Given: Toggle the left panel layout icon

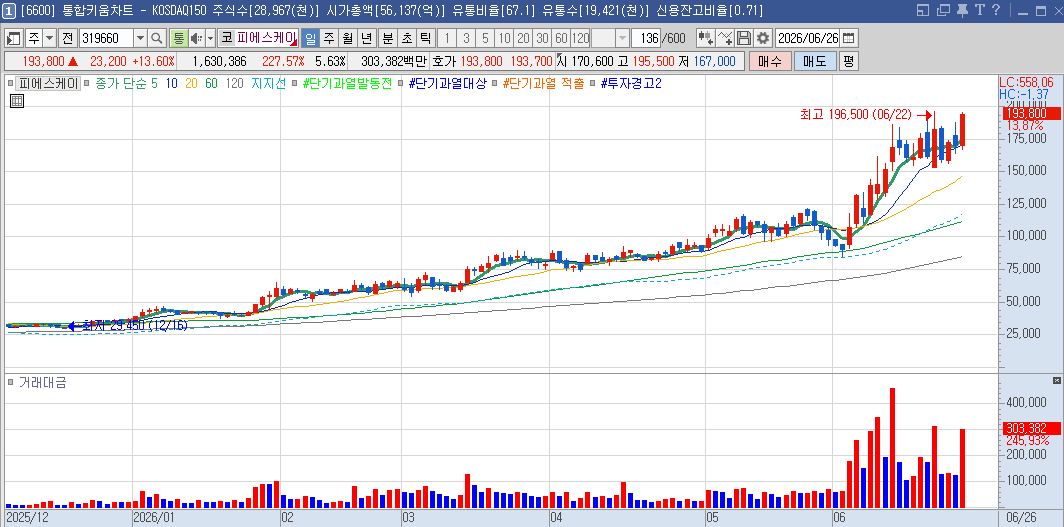Looking at the screenshot, I should pyautogui.click(x=14, y=38).
